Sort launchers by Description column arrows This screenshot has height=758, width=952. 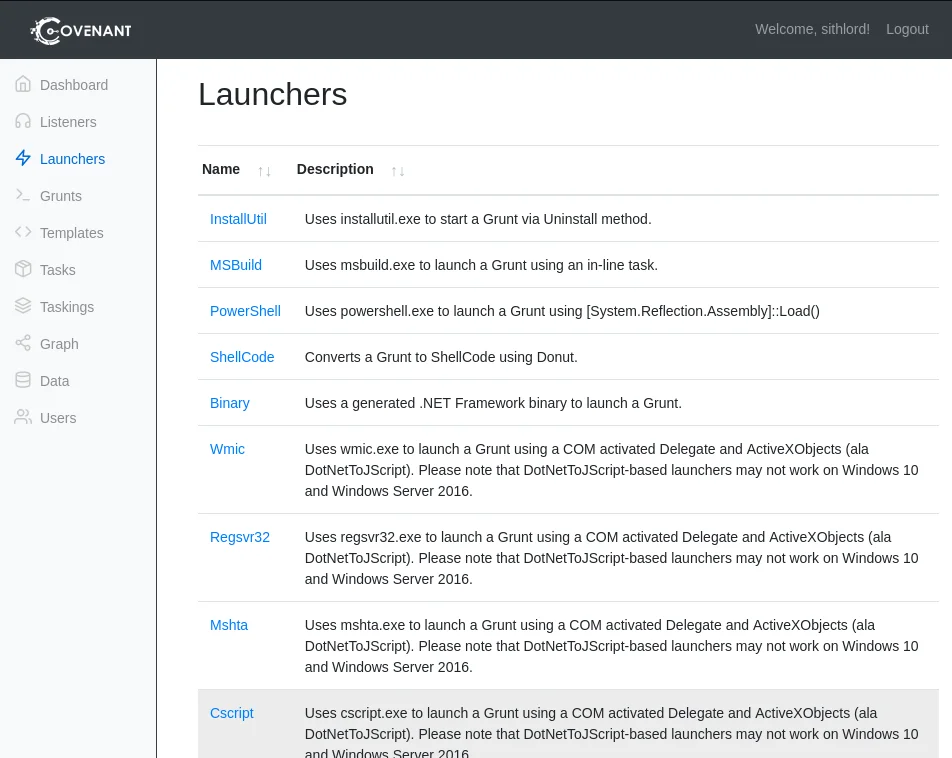(398, 171)
